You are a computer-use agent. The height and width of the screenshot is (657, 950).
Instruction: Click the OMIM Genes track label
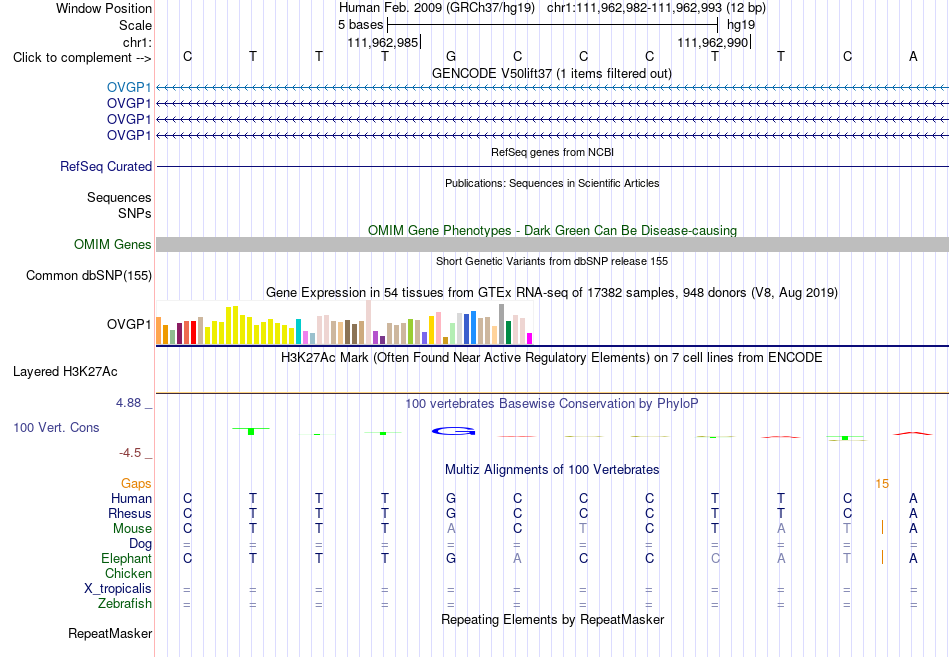[113, 244]
